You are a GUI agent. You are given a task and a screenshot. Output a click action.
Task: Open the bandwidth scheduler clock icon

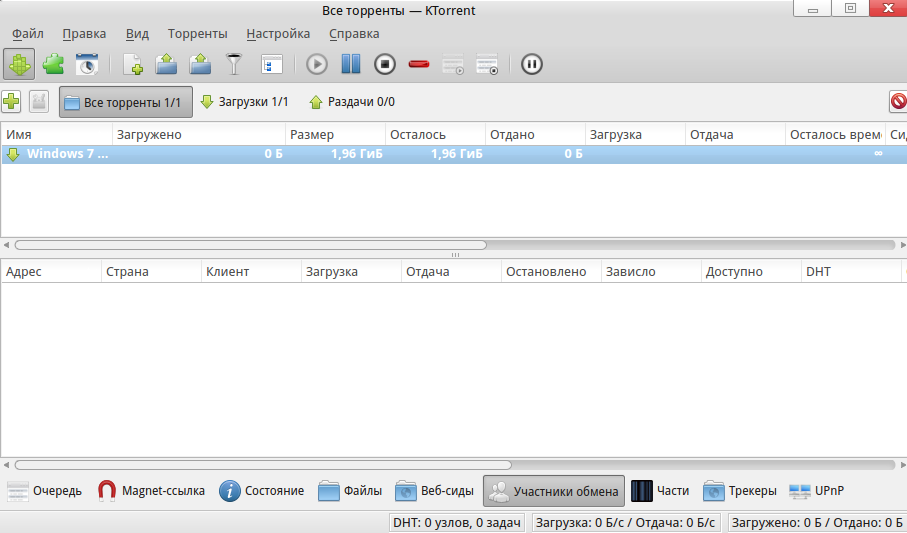(87, 64)
